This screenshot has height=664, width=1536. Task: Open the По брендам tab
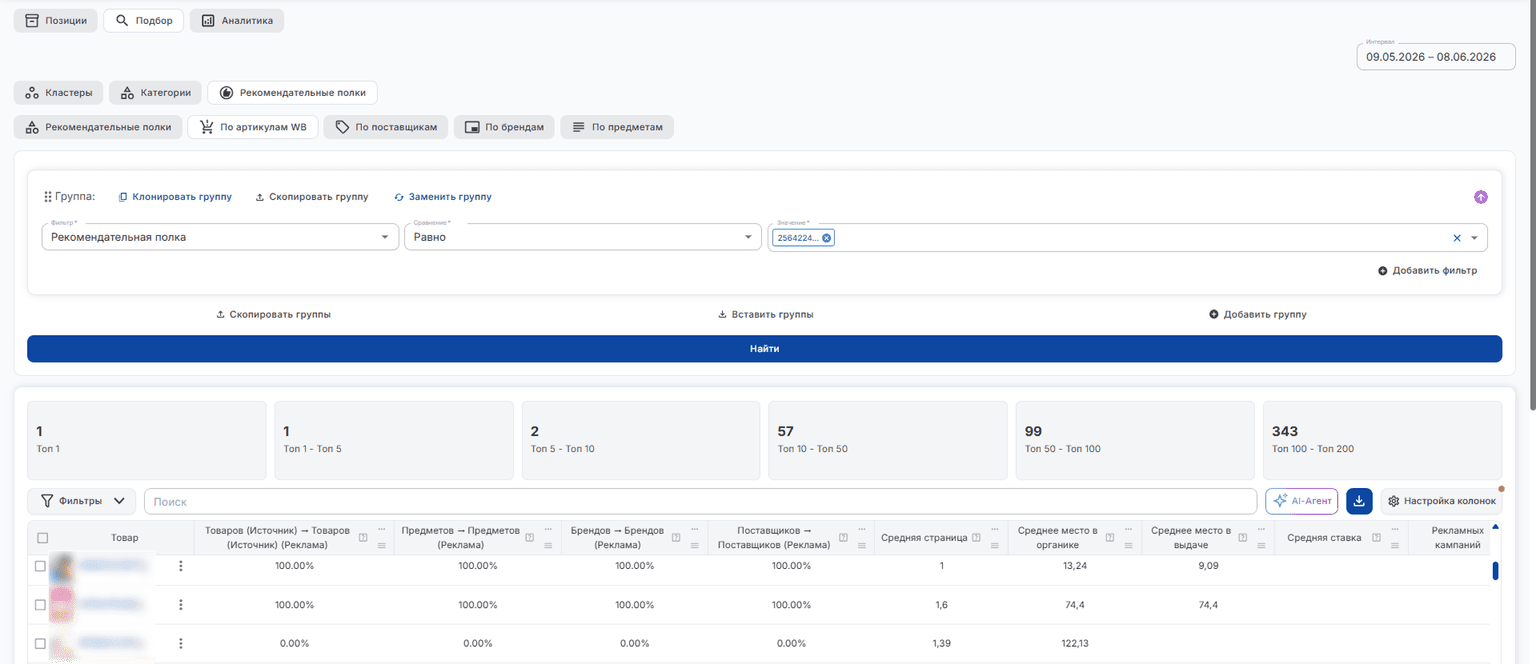point(504,127)
